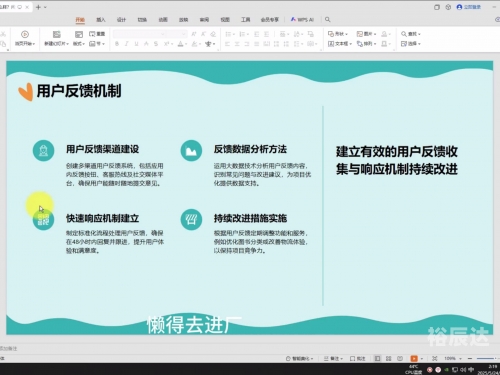Click the Review (审阅) tab
Screen dimensions: 500x375
[x=204, y=20]
